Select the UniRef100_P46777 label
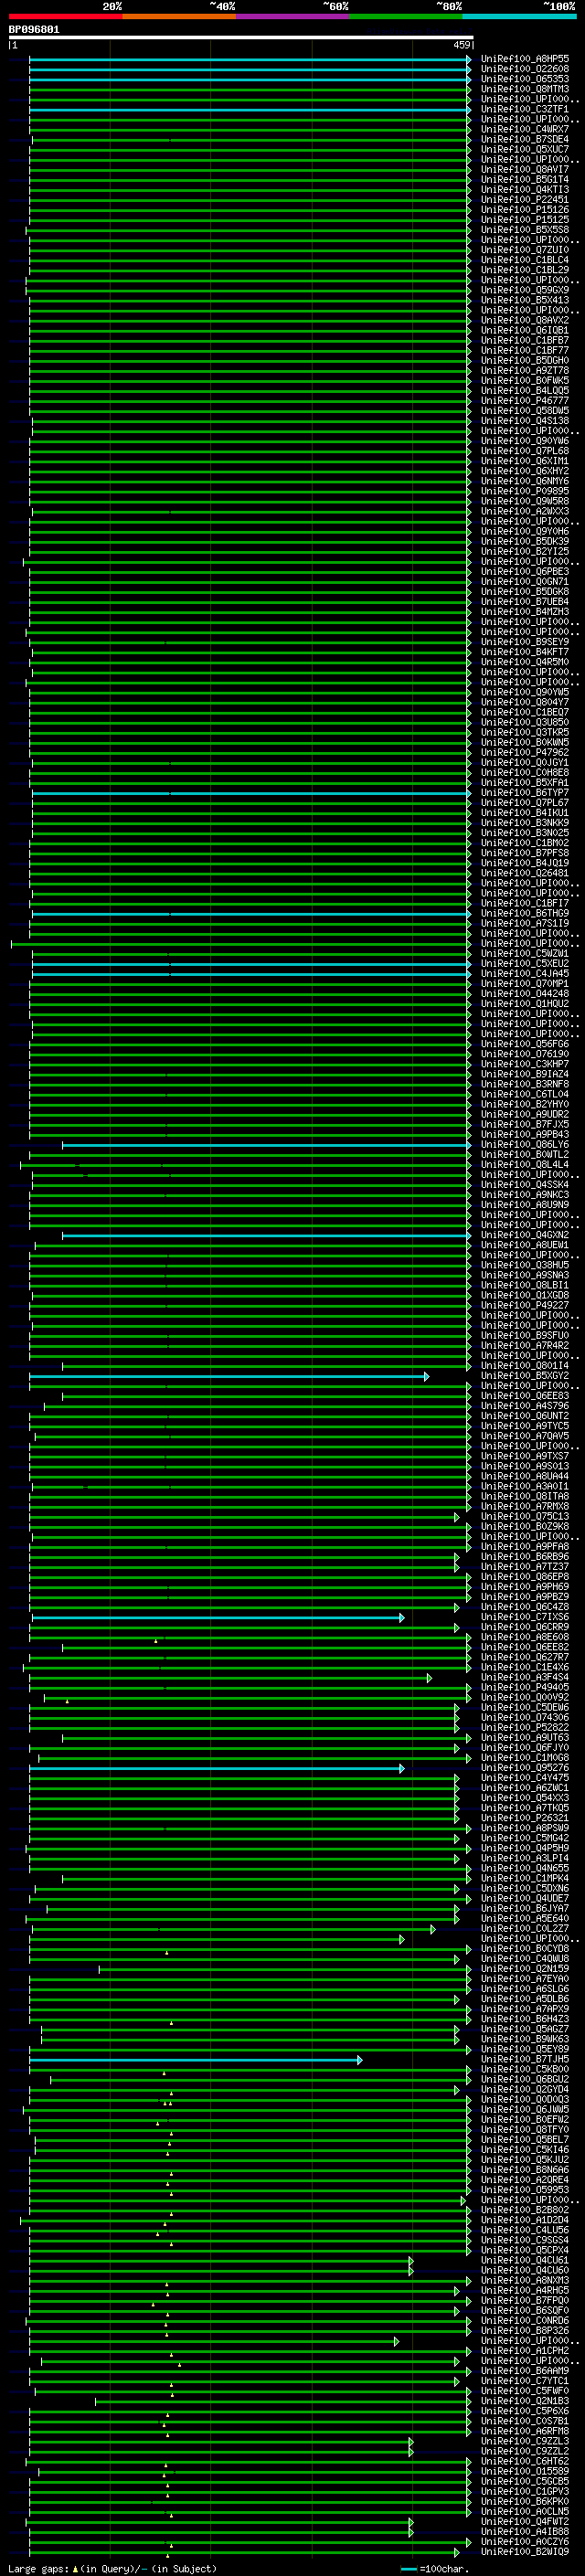 coord(525,401)
